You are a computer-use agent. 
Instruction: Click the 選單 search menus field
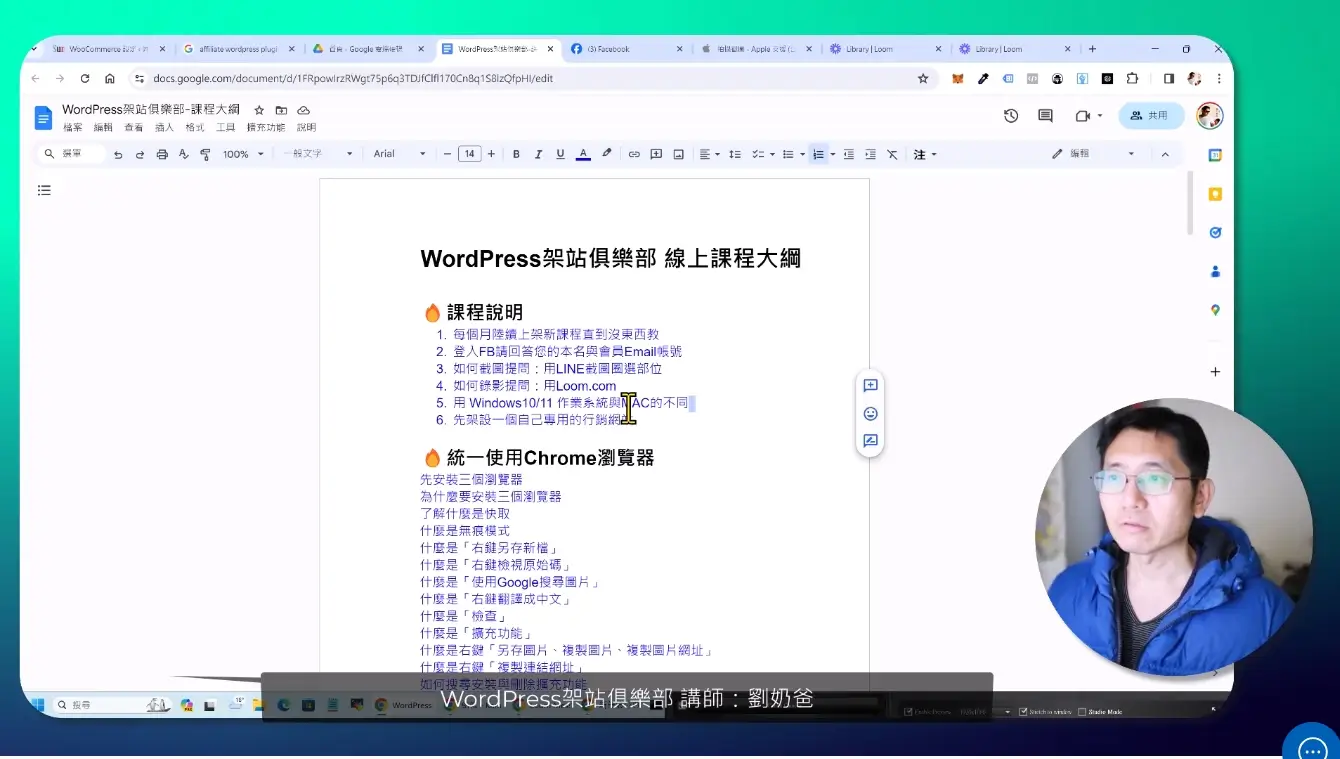point(72,154)
